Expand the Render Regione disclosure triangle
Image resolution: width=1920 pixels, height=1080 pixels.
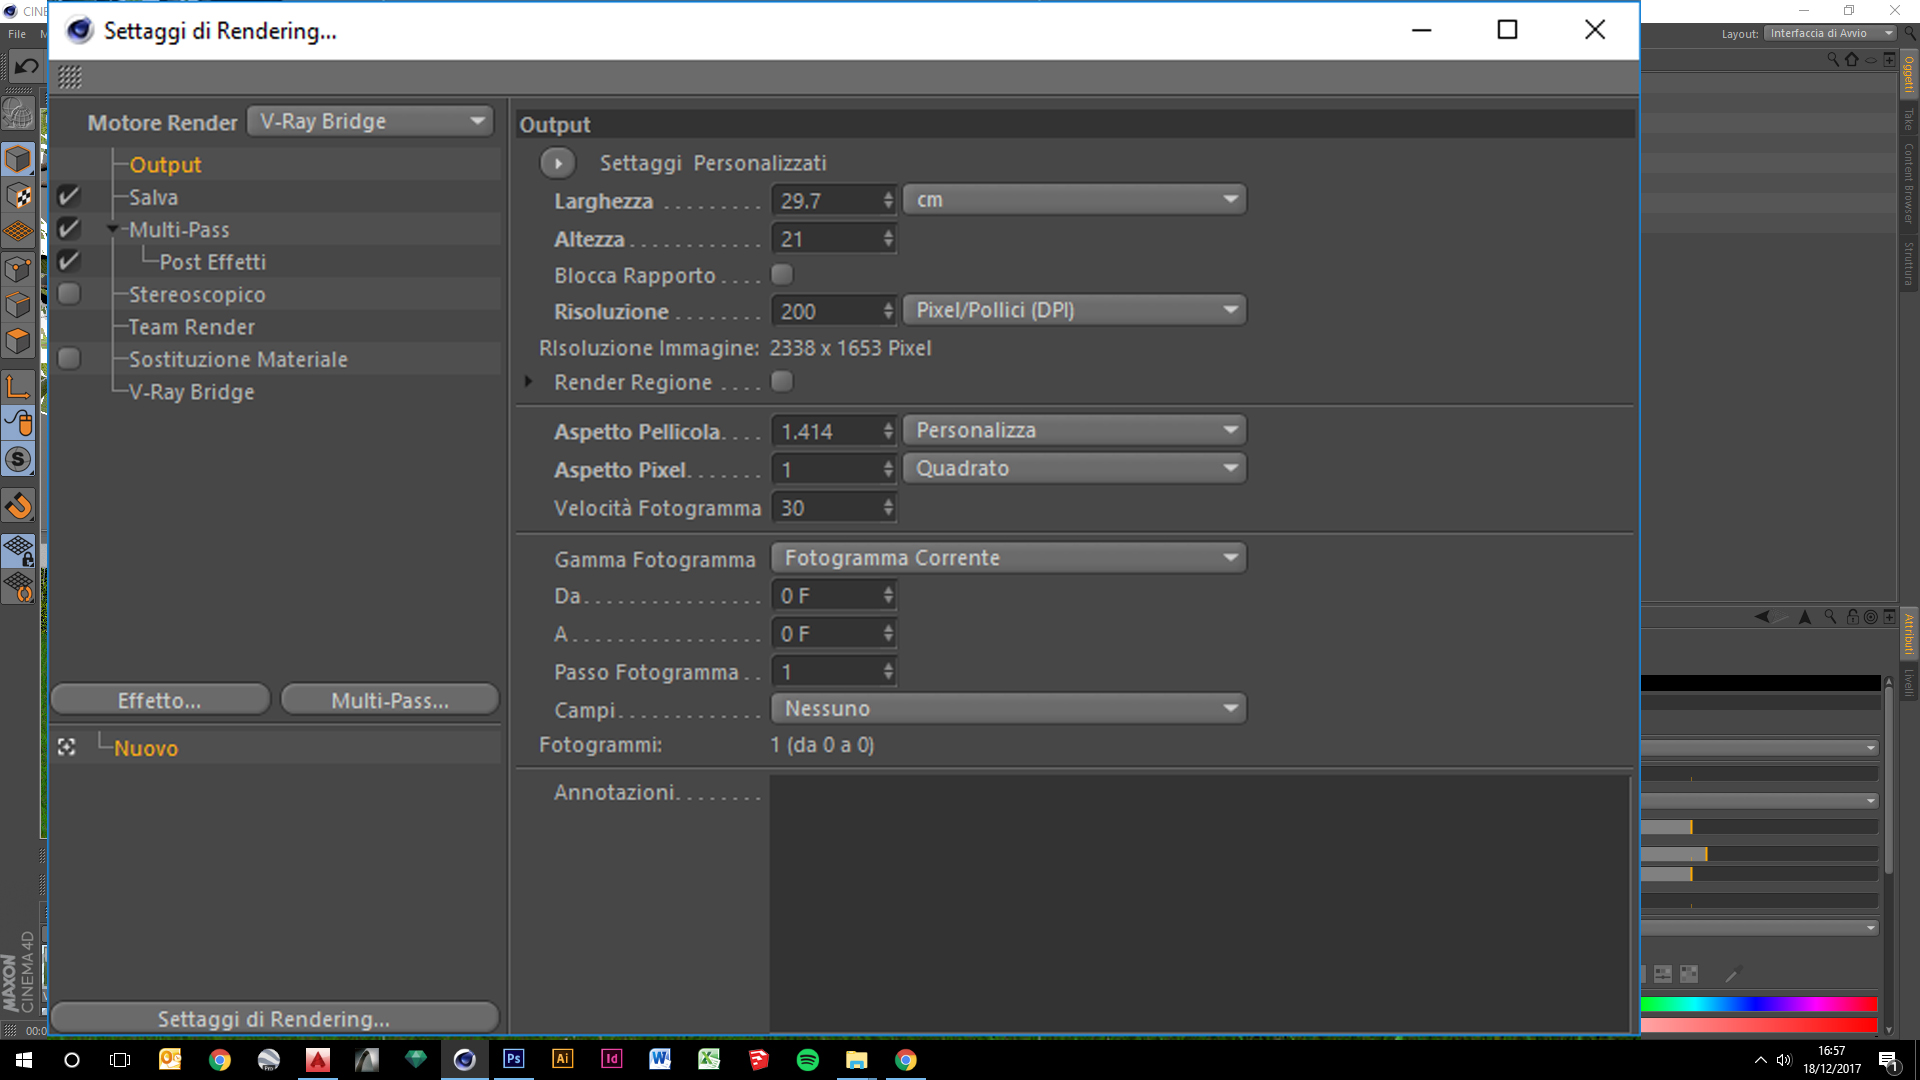[x=529, y=382]
